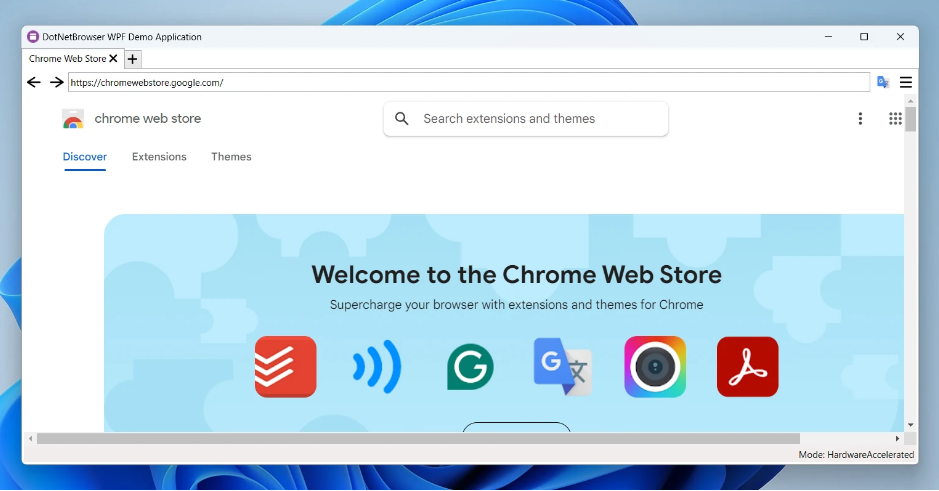
Task: Click the red Todoist extension icon
Action: pyautogui.click(x=286, y=366)
